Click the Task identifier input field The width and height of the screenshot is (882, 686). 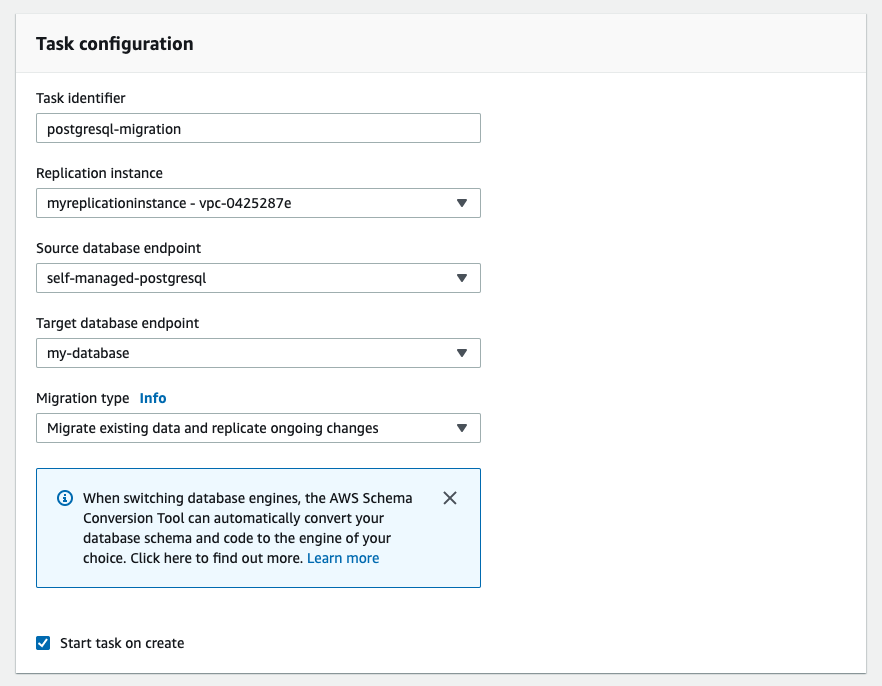click(x=258, y=128)
